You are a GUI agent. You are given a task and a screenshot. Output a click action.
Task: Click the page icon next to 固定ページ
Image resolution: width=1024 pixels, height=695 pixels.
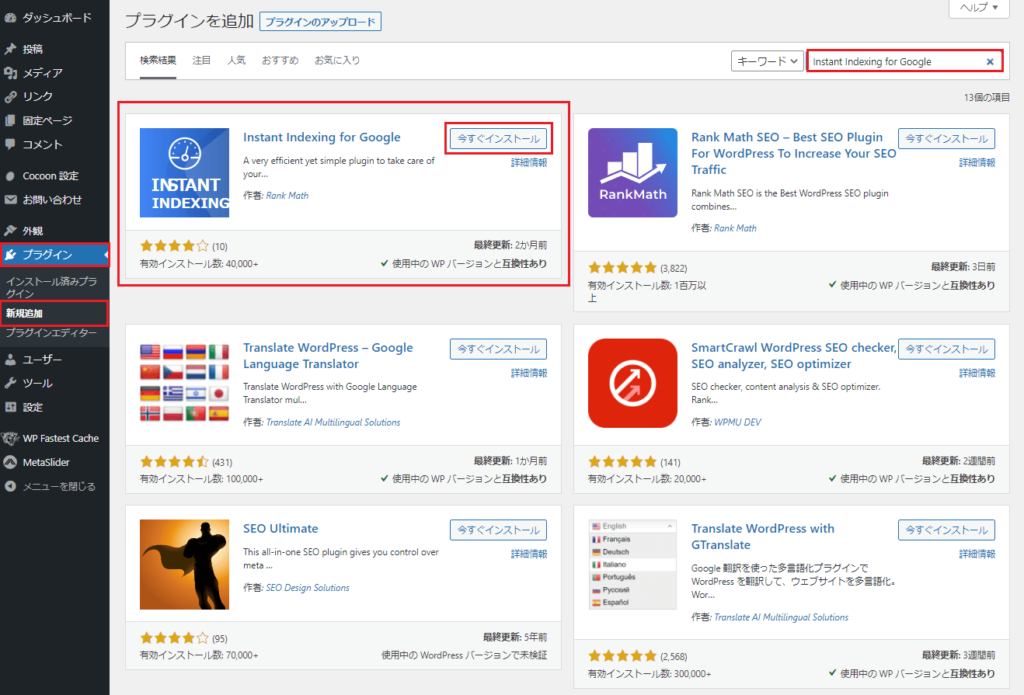click(x=10, y=120)
